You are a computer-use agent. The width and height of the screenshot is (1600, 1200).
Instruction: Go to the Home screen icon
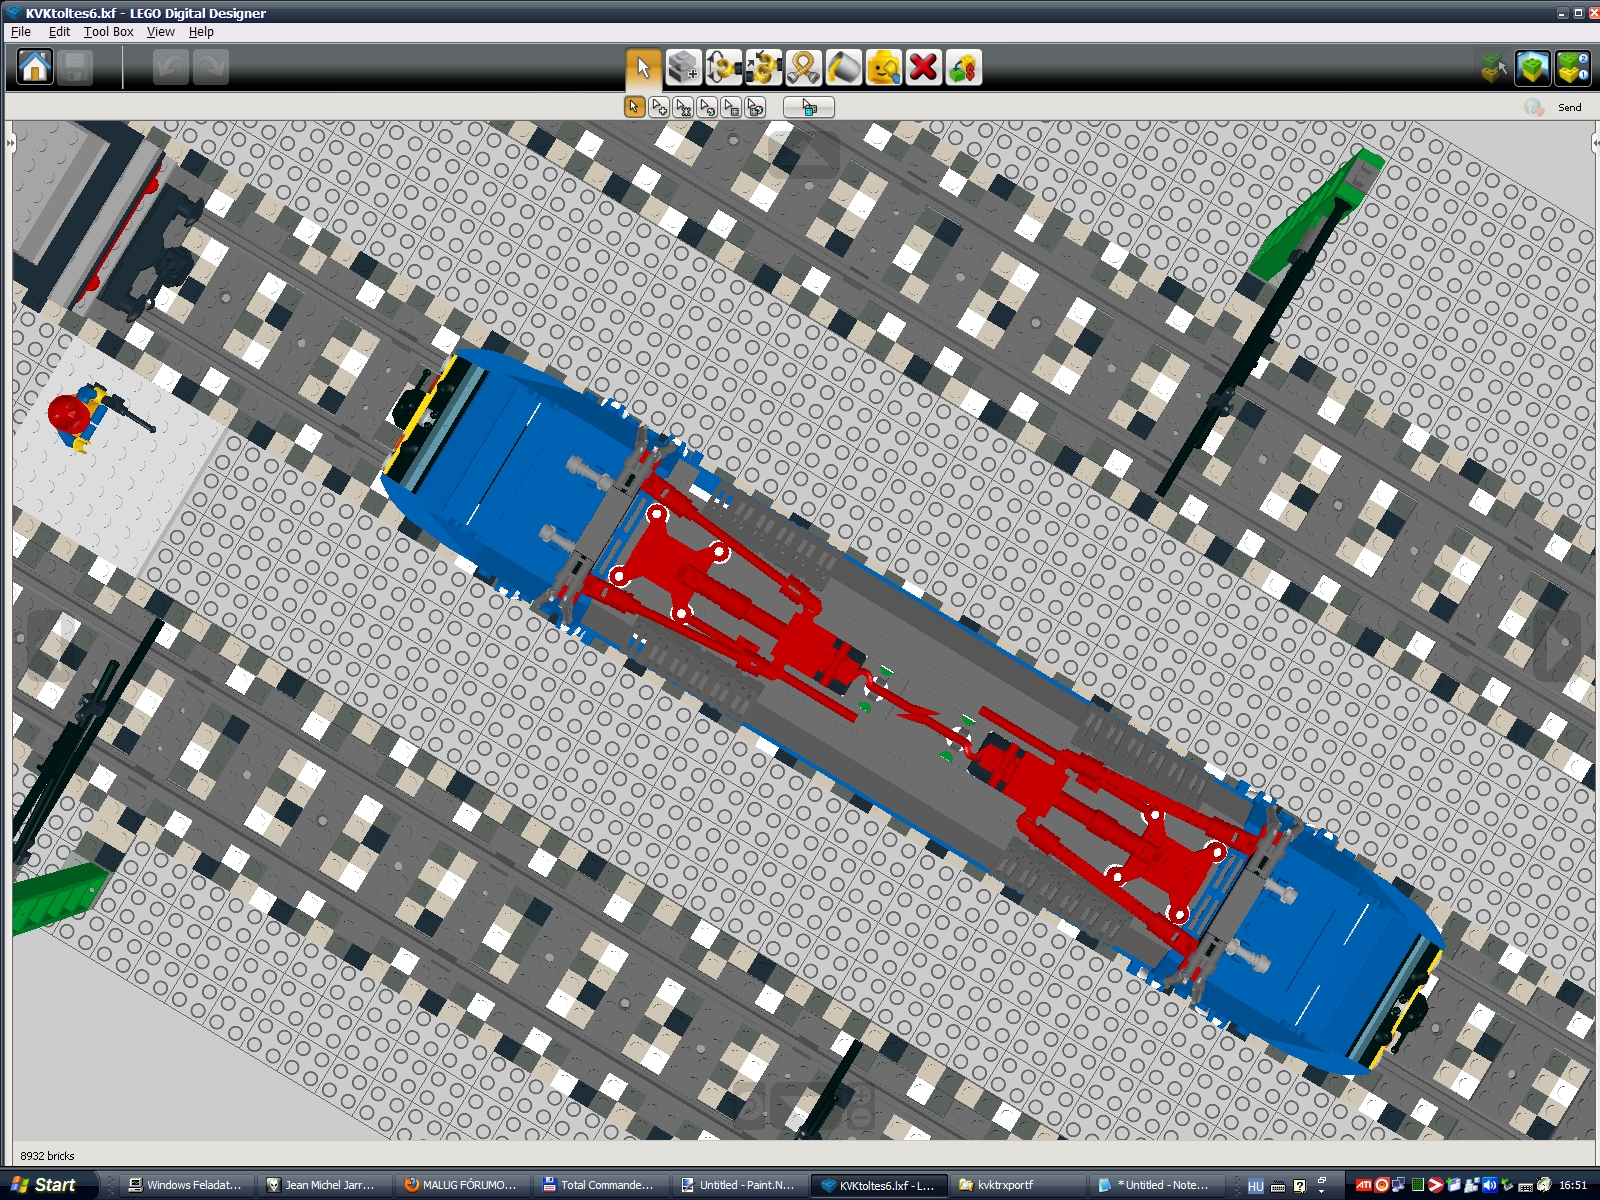35,68
